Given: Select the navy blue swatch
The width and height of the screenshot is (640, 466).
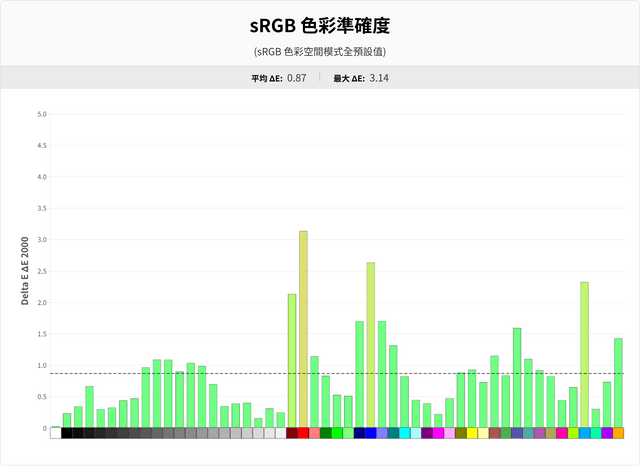Looking at the screenshot, I should click(x=360, y=433).
